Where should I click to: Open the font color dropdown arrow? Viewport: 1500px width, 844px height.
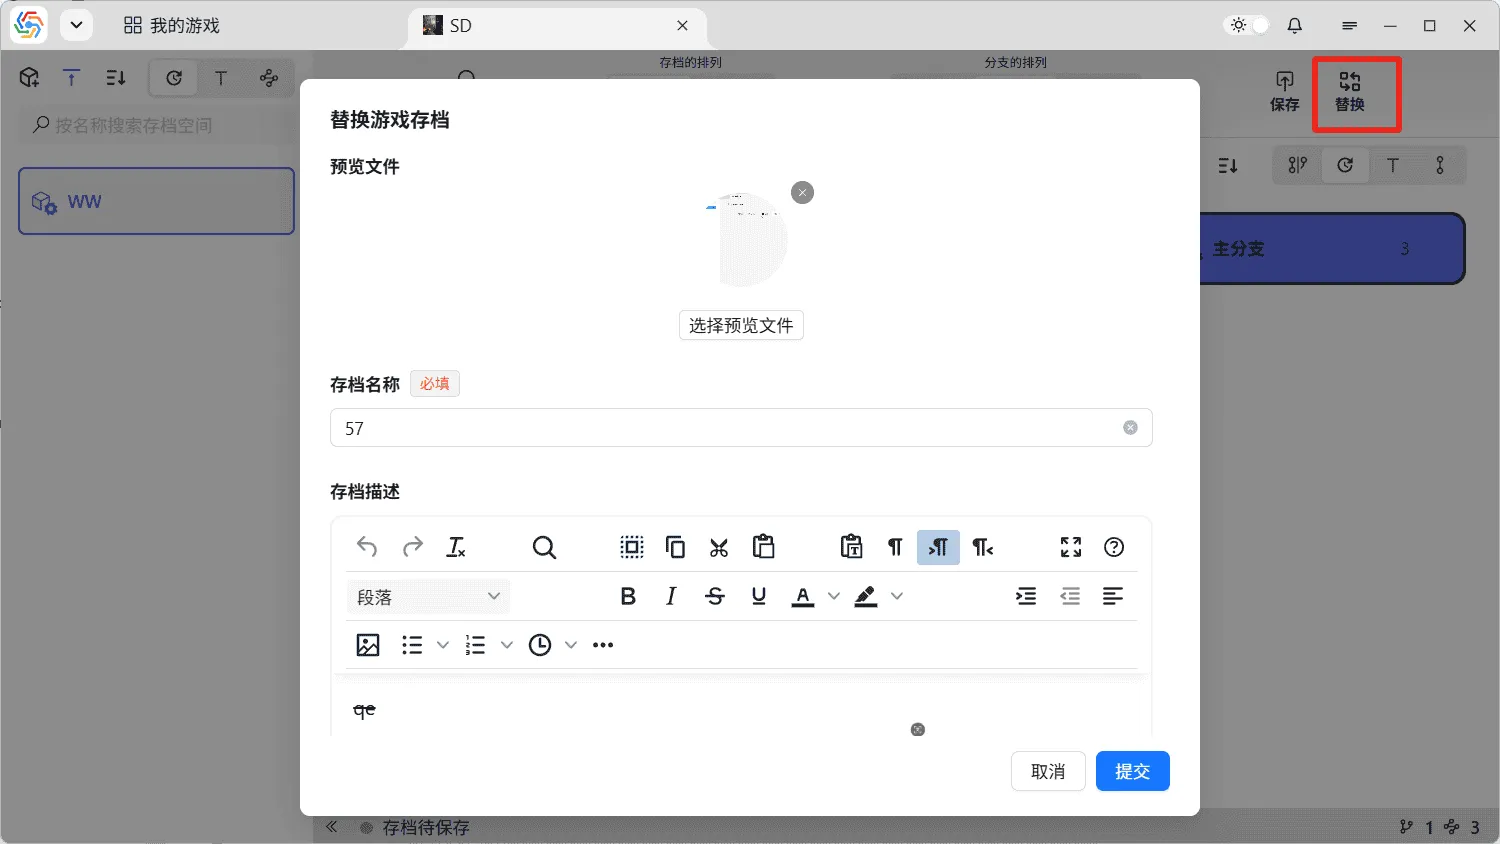coord(833,596)
